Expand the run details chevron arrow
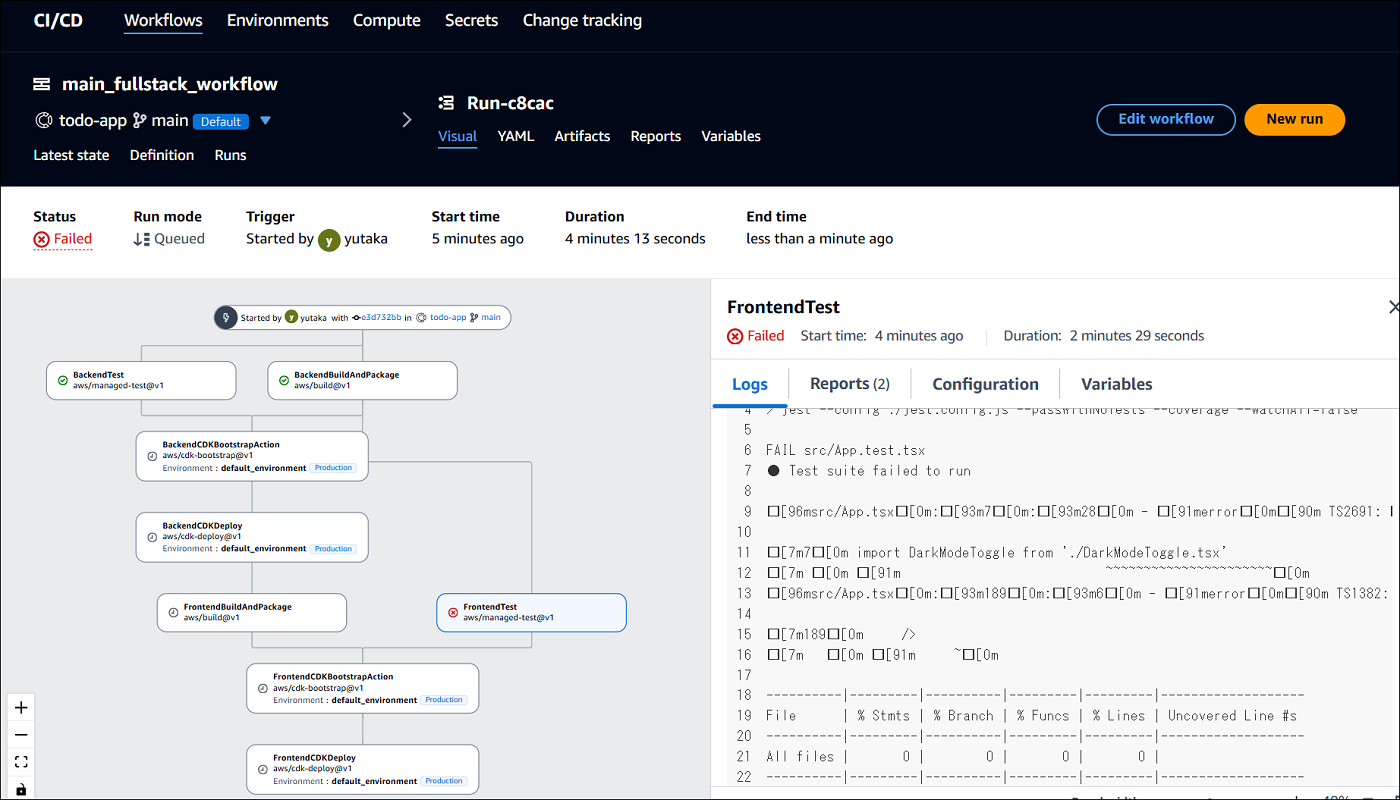The height and width of the screenshot is (800, 1400). point(406,118)
